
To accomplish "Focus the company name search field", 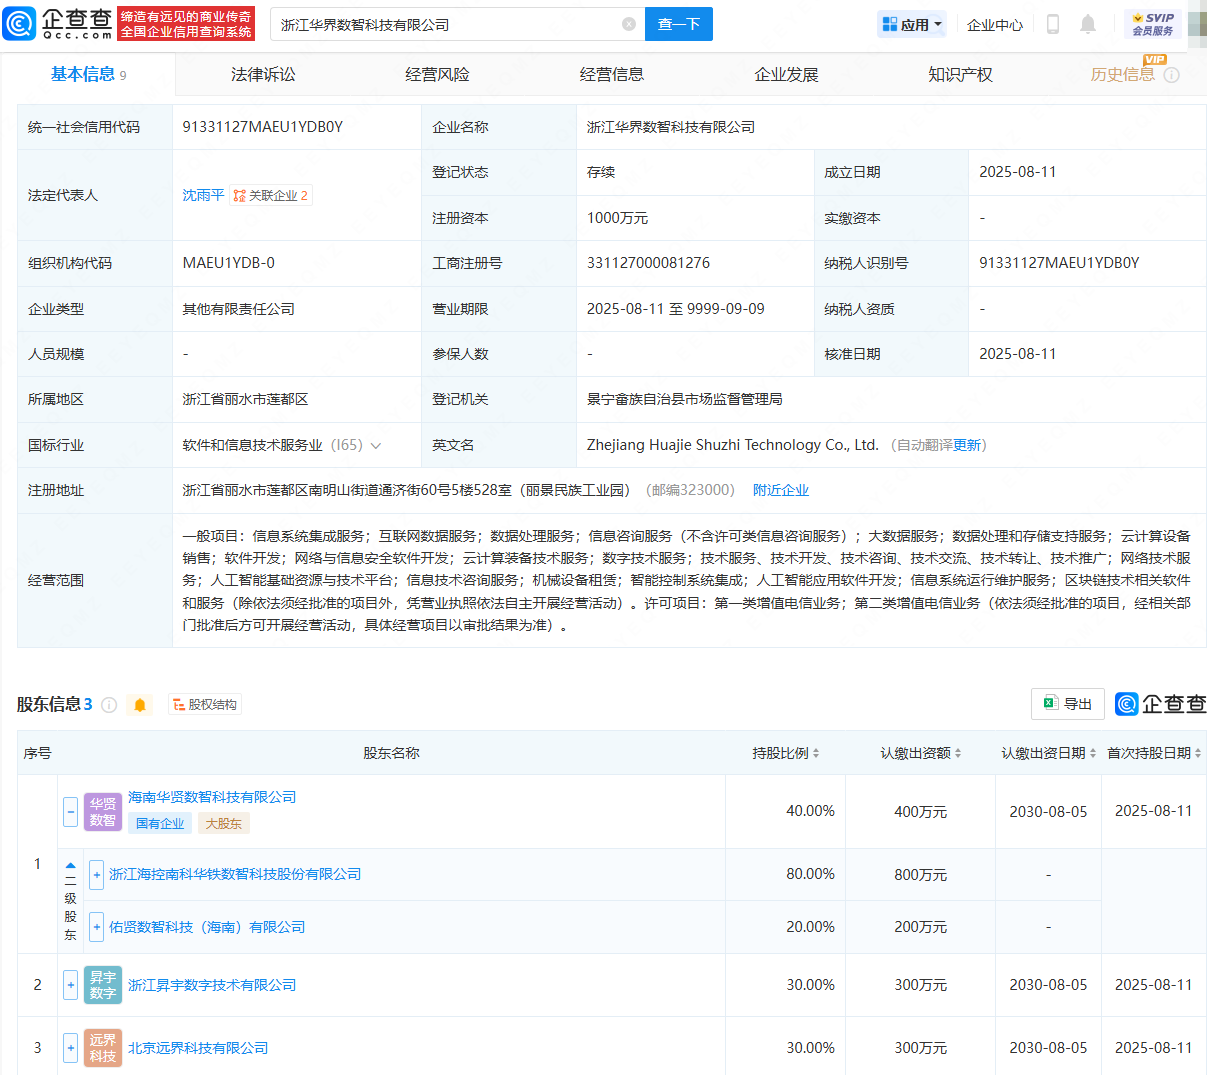I will tap(456, 24).
